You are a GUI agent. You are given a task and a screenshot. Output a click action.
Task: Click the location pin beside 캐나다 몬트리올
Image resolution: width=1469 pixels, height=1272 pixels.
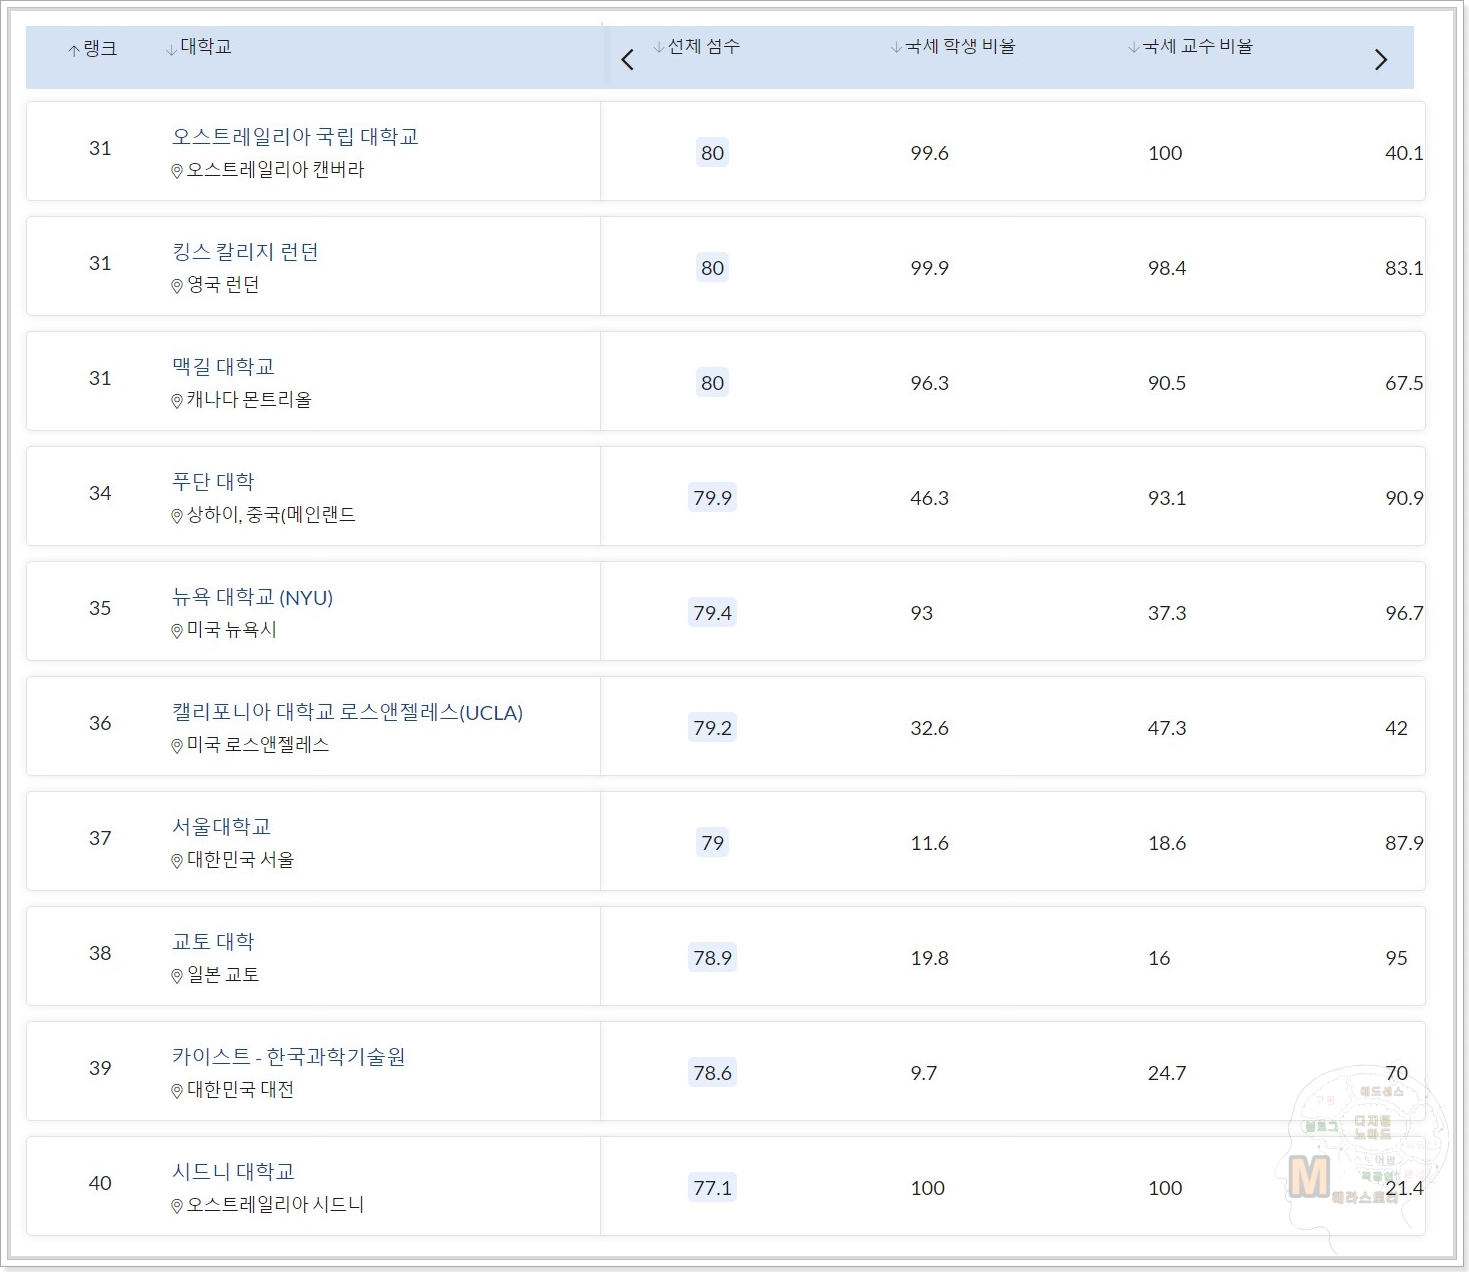177,401
